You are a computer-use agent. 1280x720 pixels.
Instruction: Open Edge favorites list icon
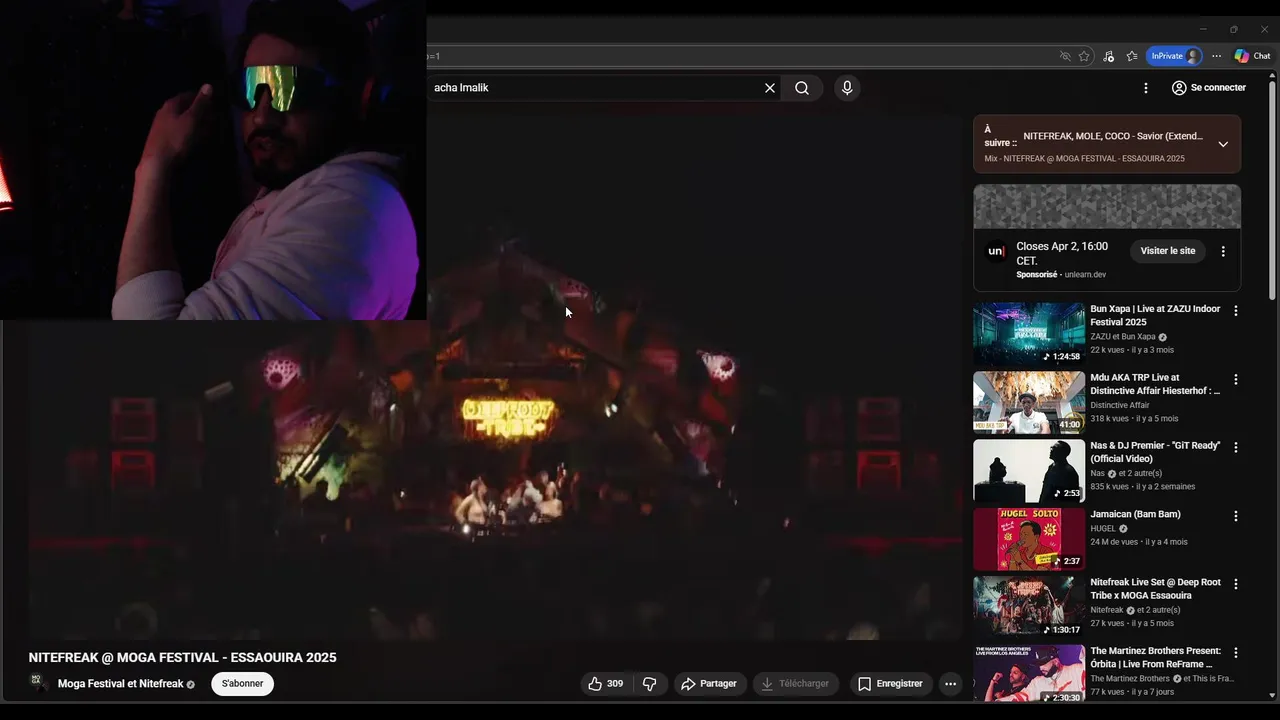1132,56
